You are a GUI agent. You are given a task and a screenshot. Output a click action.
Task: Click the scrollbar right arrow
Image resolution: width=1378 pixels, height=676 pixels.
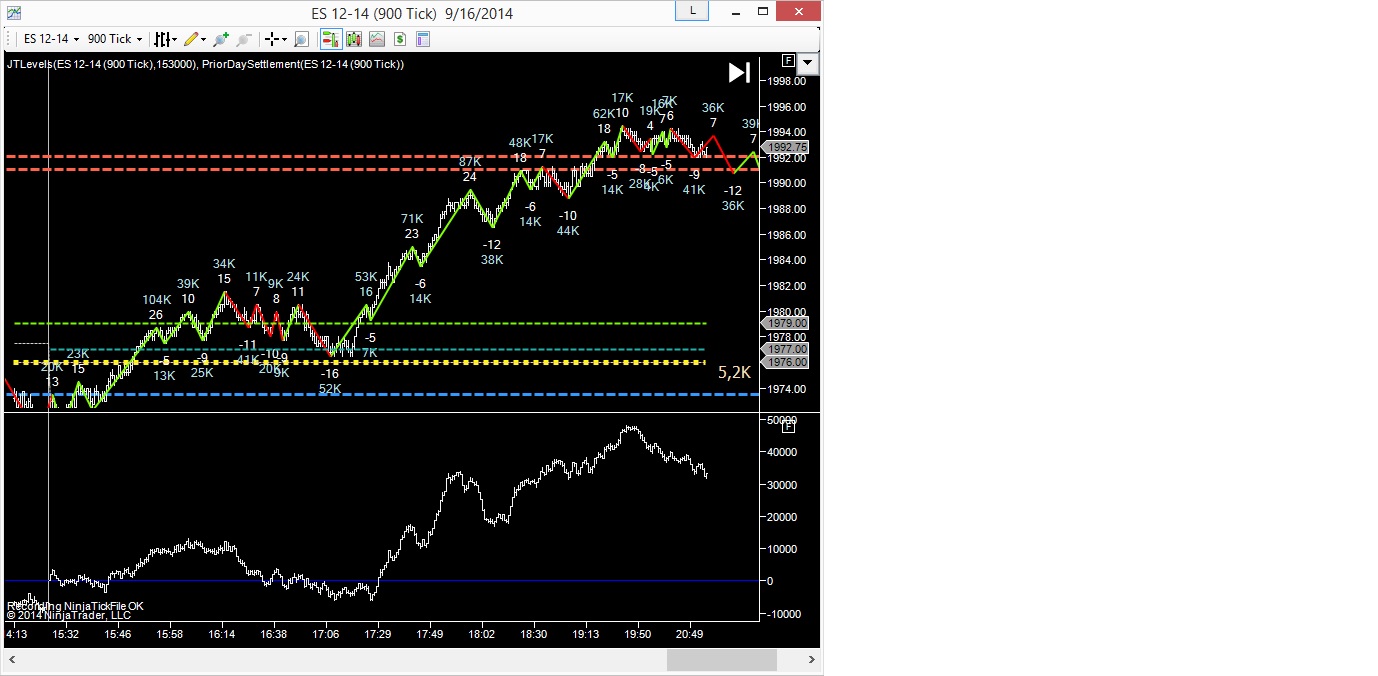813,660
